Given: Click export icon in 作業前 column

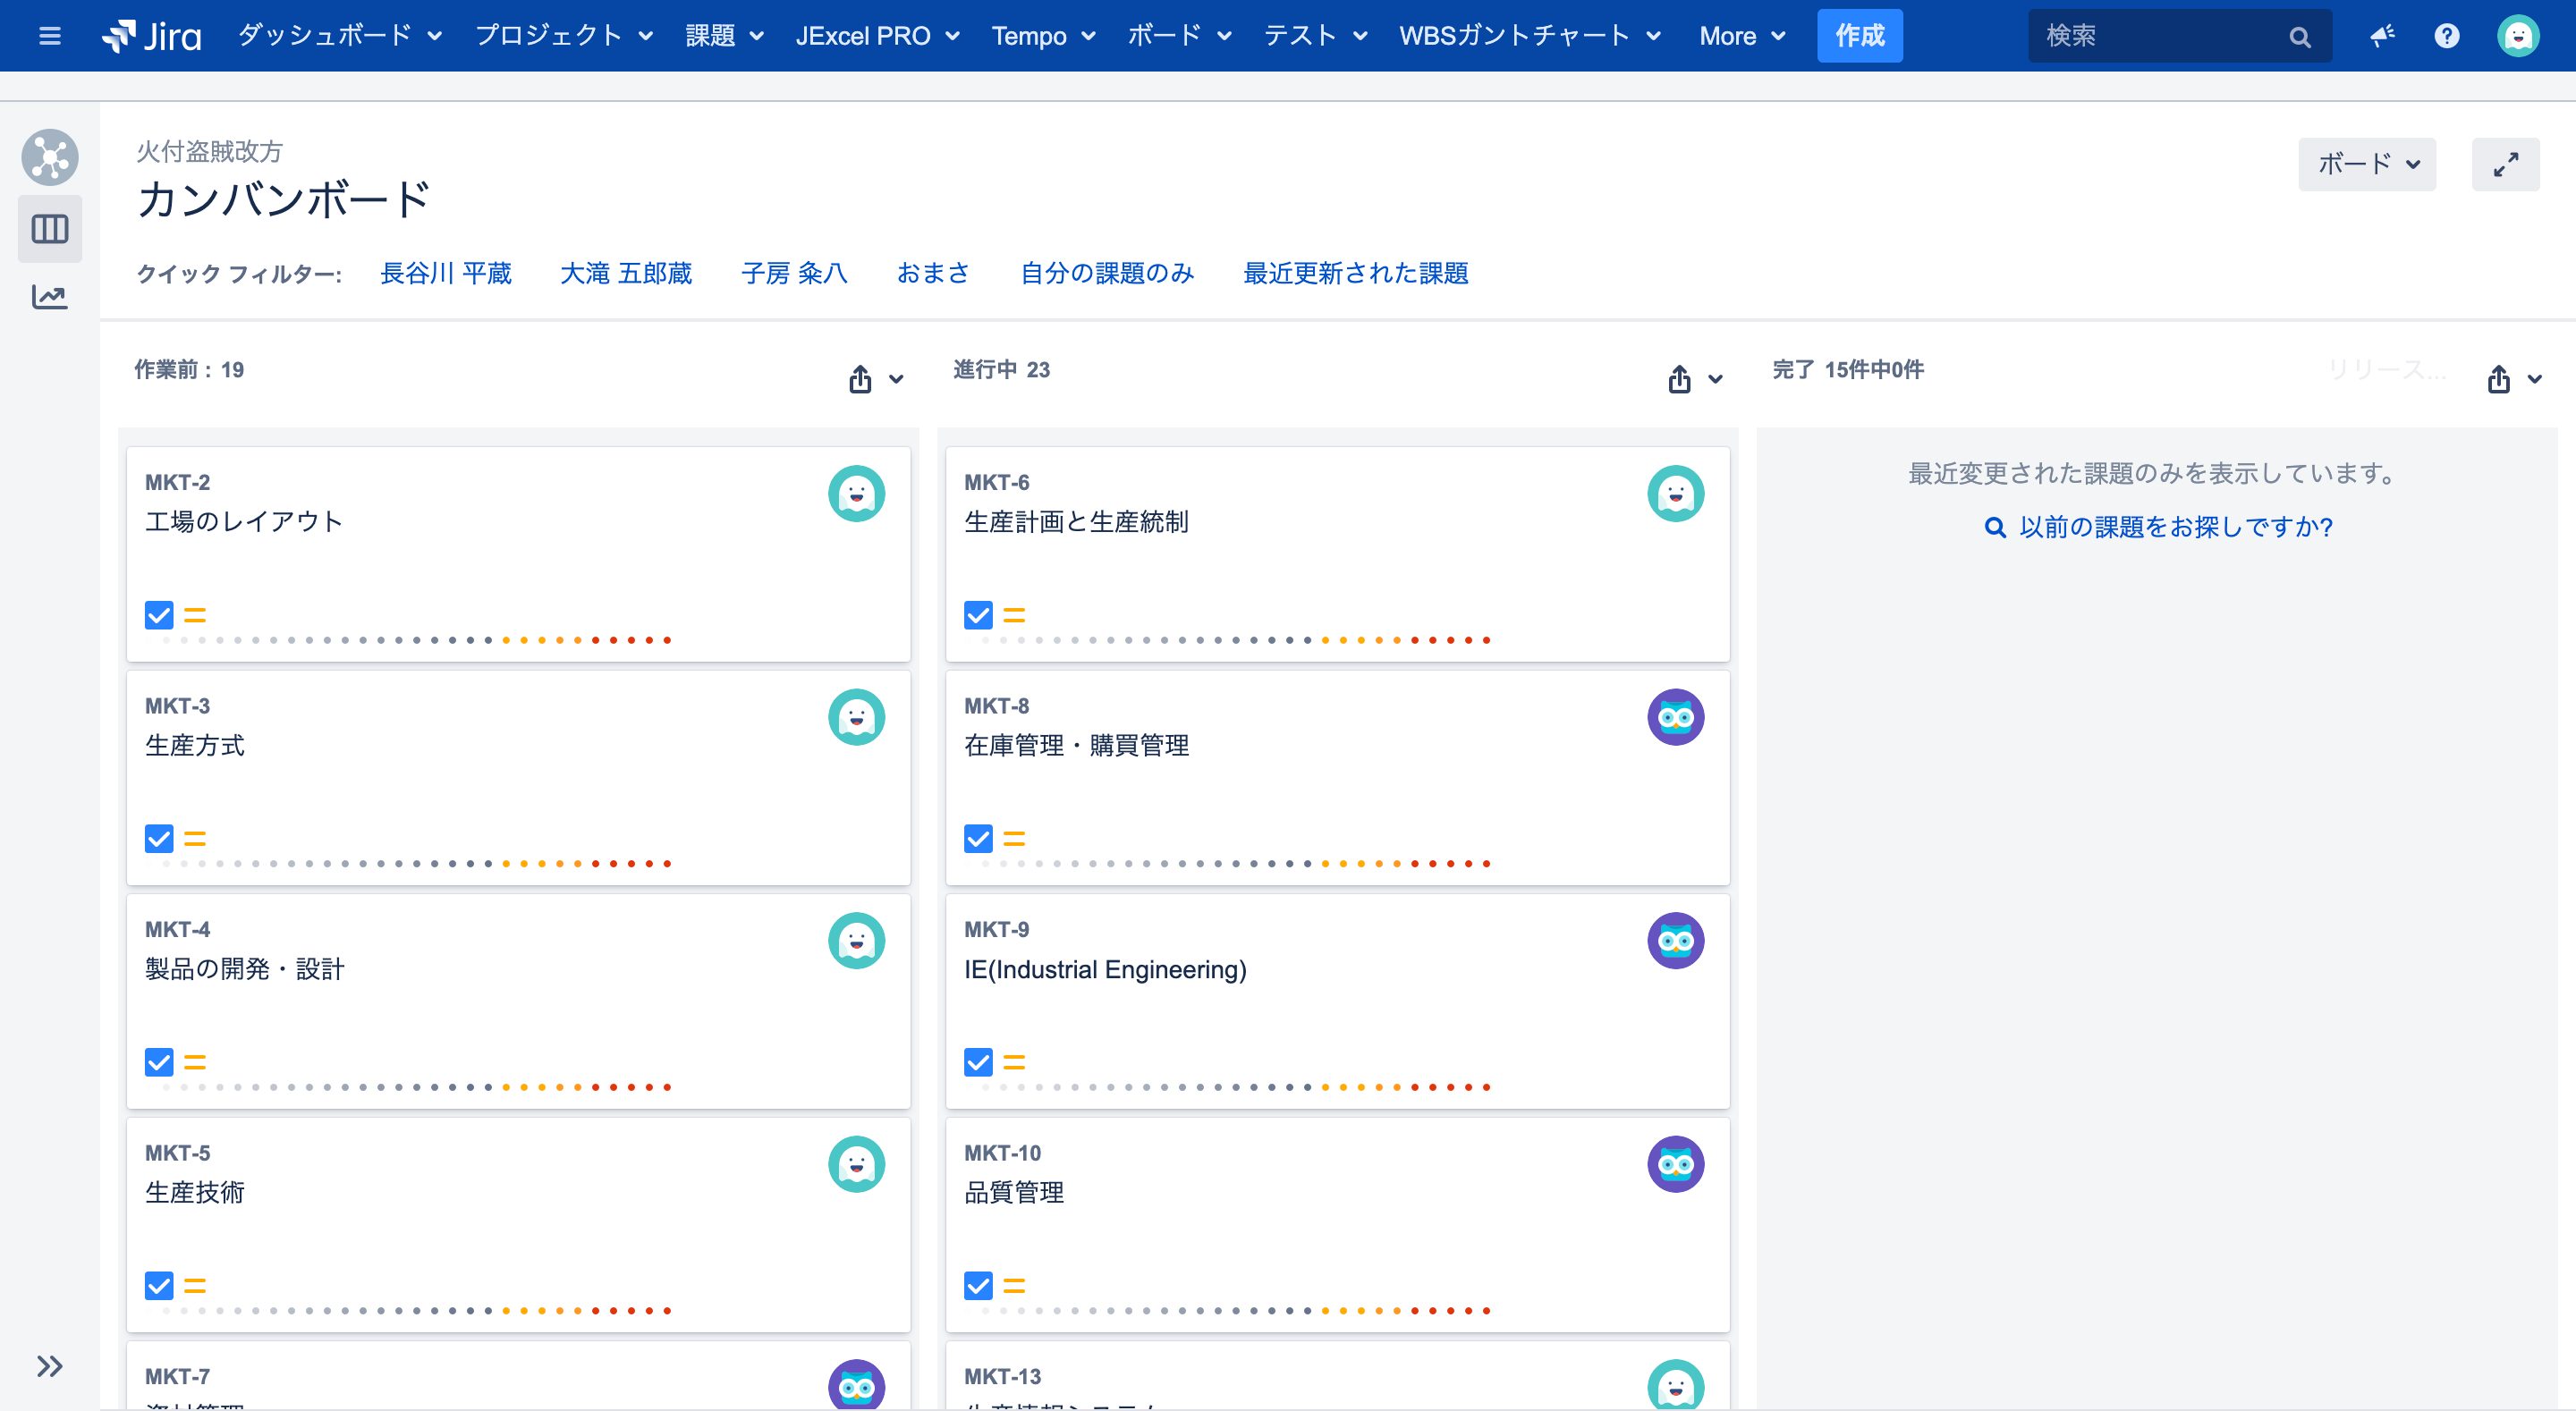Looking at the screenshot, I should 860,379.
